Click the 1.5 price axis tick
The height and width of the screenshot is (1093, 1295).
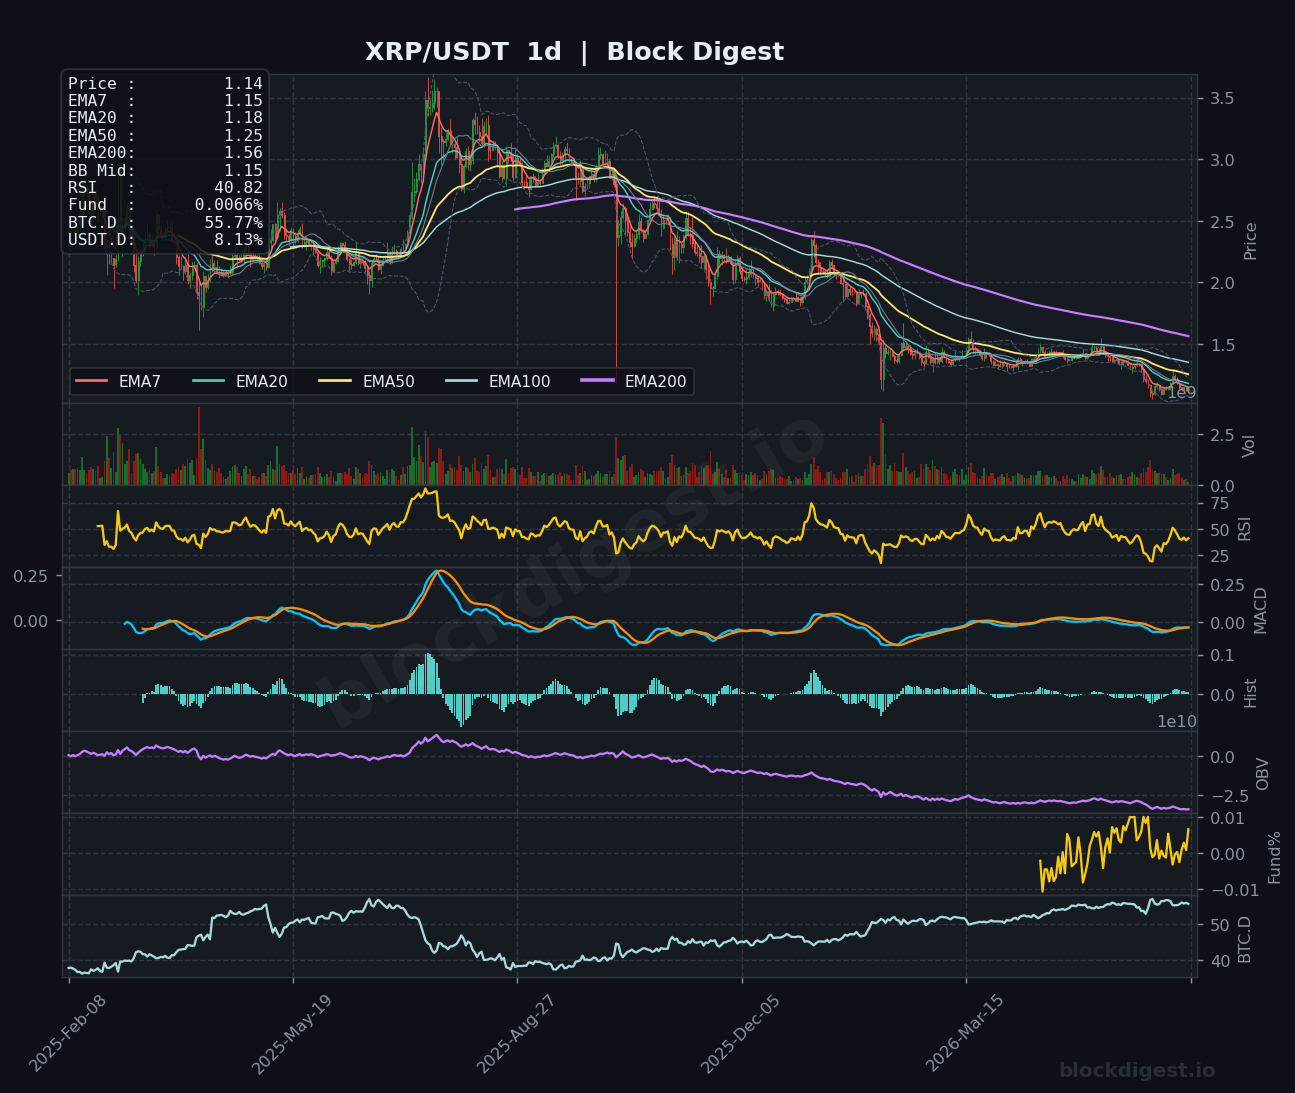click(1221, 345)
